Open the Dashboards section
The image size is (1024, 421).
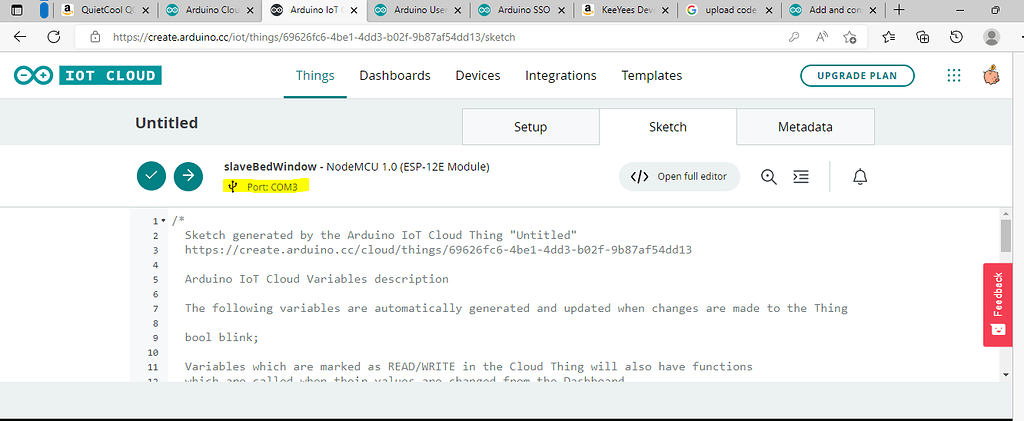pos(395,76)
